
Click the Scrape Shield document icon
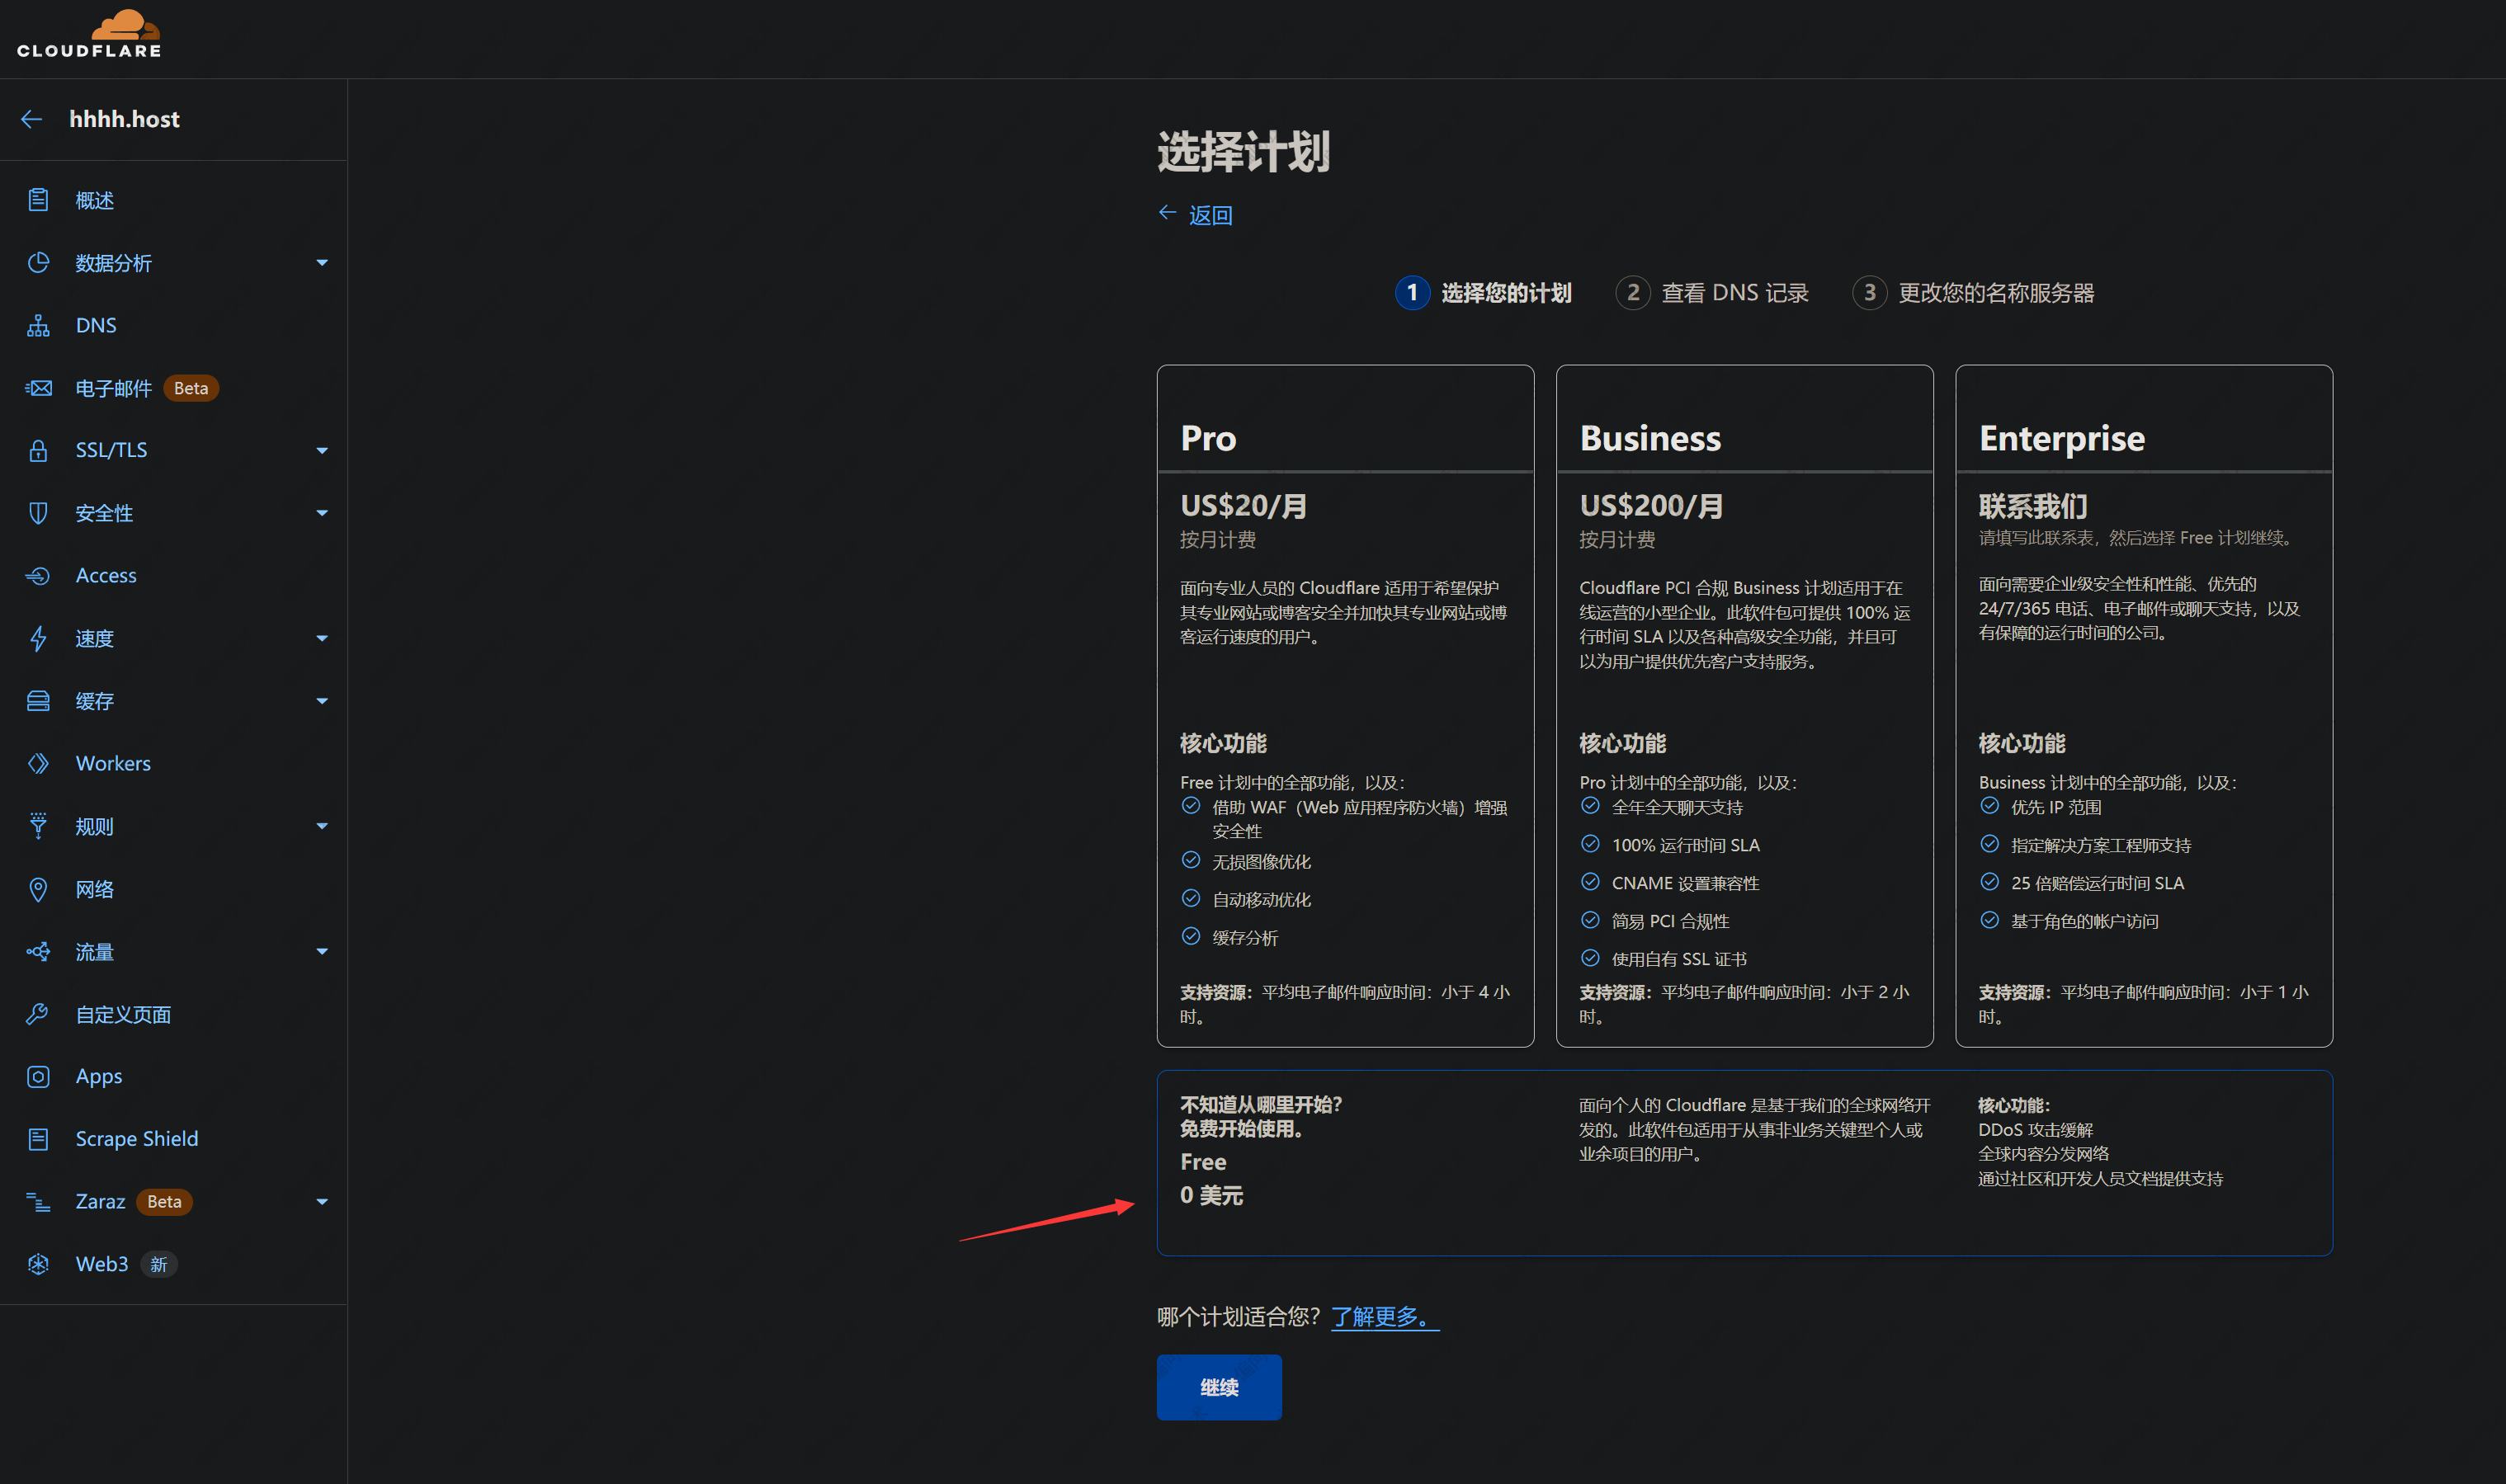(38, 1139)
